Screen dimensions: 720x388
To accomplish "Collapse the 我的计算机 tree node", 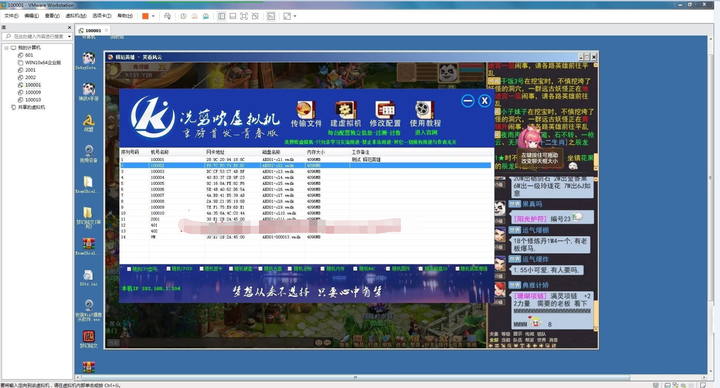I will click(6, 48).
